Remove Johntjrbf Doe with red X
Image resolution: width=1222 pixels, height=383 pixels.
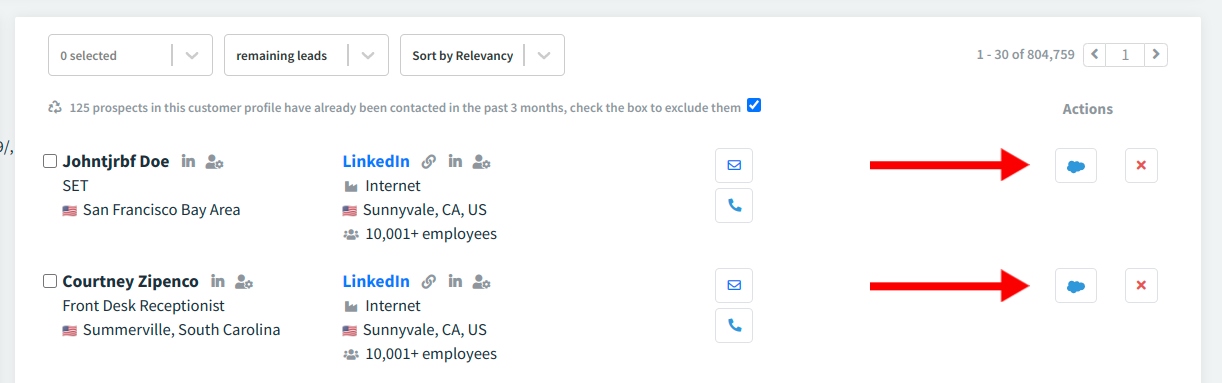click(x=1141, y=166)
